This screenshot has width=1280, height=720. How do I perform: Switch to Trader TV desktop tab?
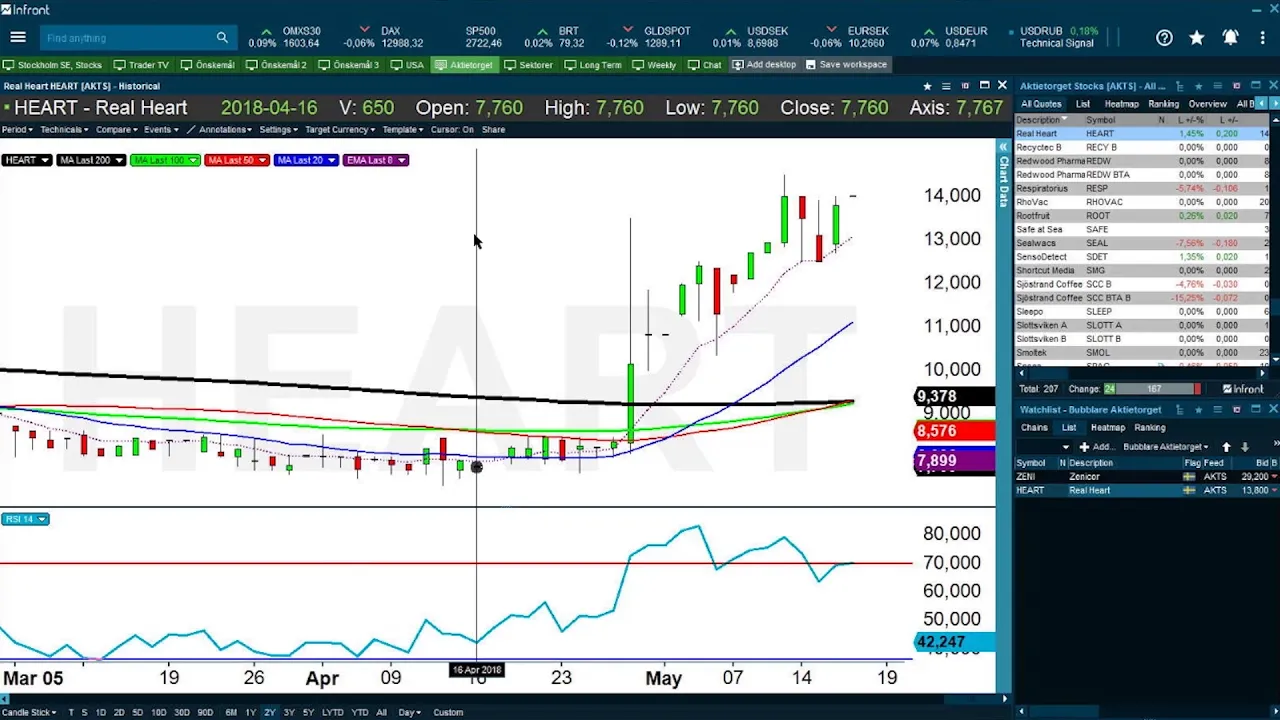pos(141,65)
